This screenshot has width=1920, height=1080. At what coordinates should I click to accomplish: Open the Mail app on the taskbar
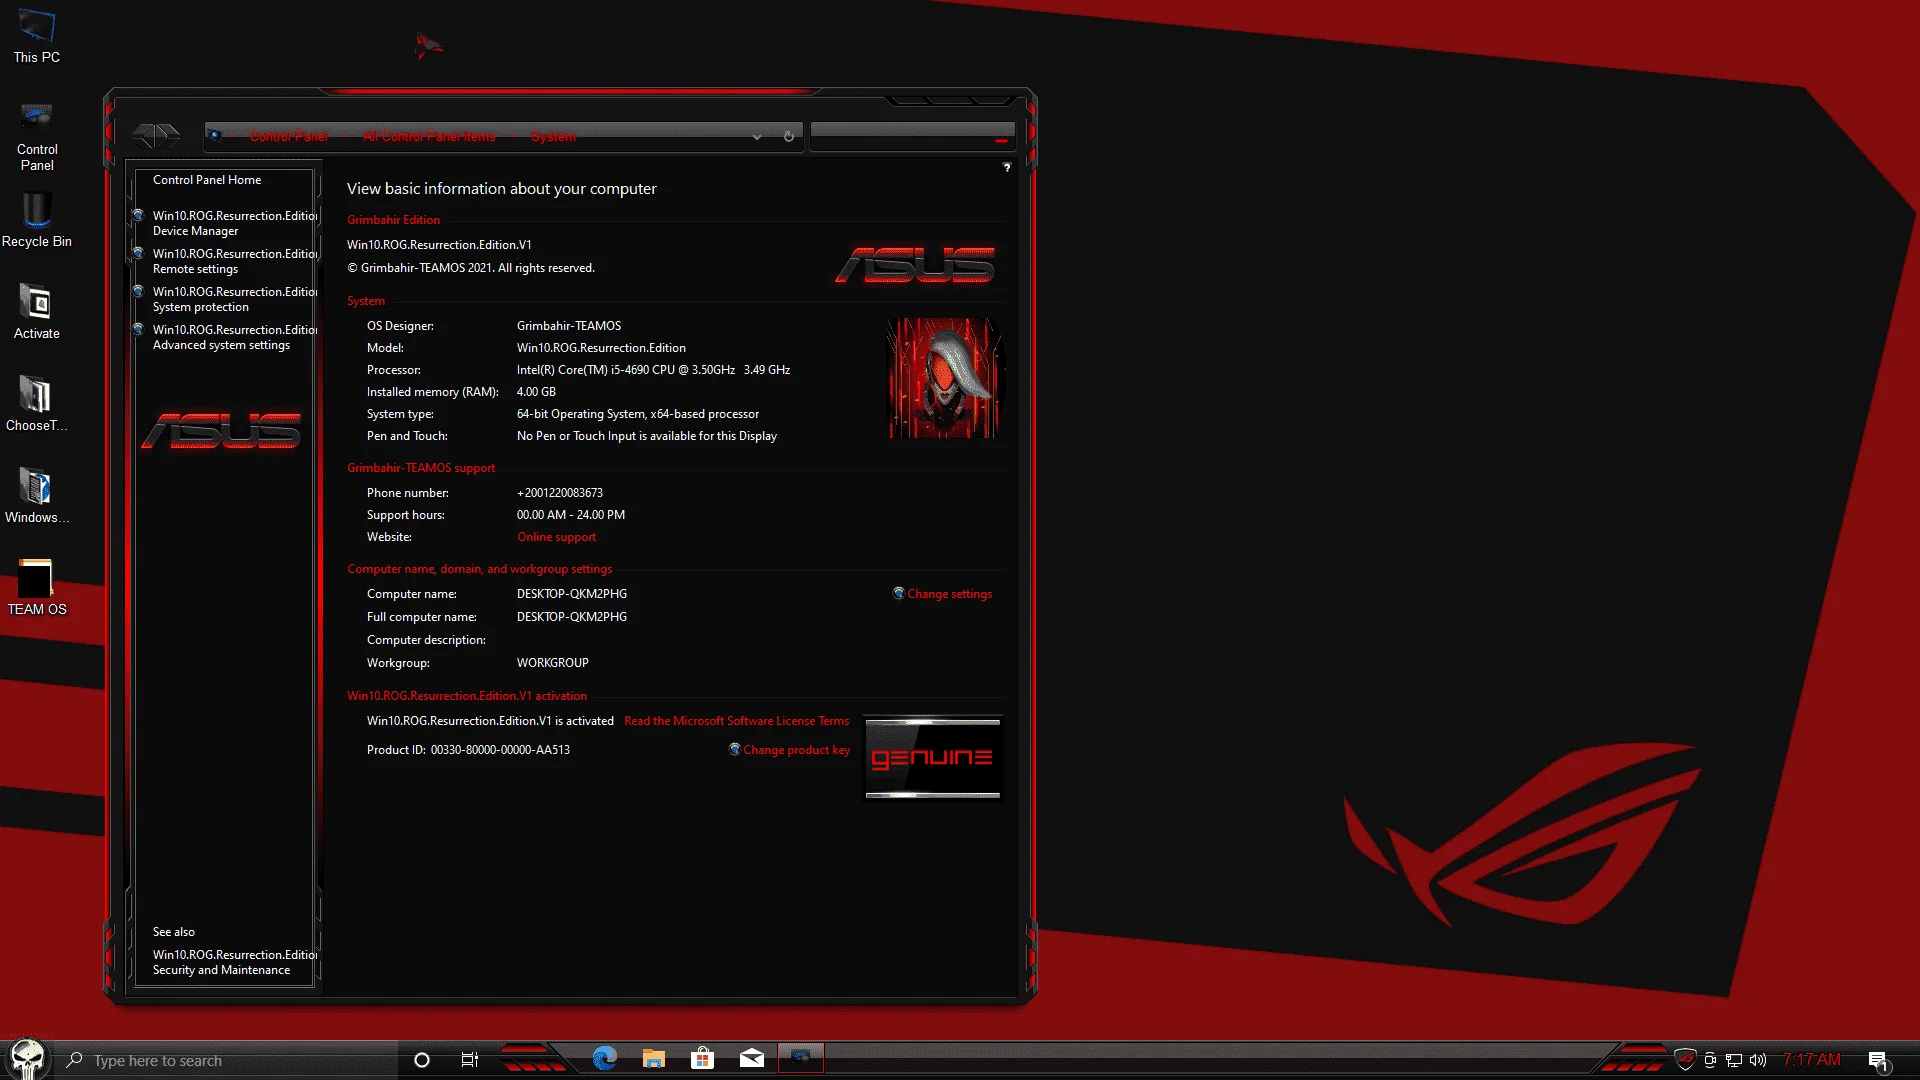point(752,1059)
